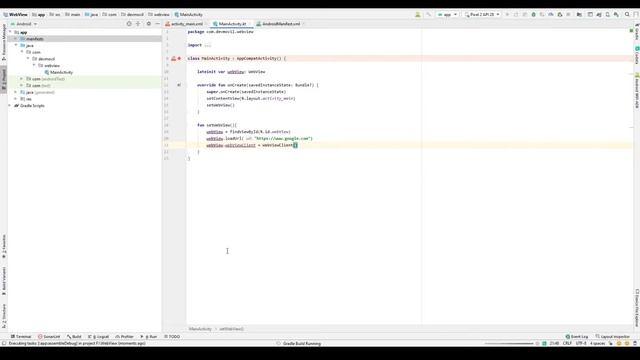640x360 pixels.
Task: Expand the com (androidTest) package node
Action: coord(22,79)
